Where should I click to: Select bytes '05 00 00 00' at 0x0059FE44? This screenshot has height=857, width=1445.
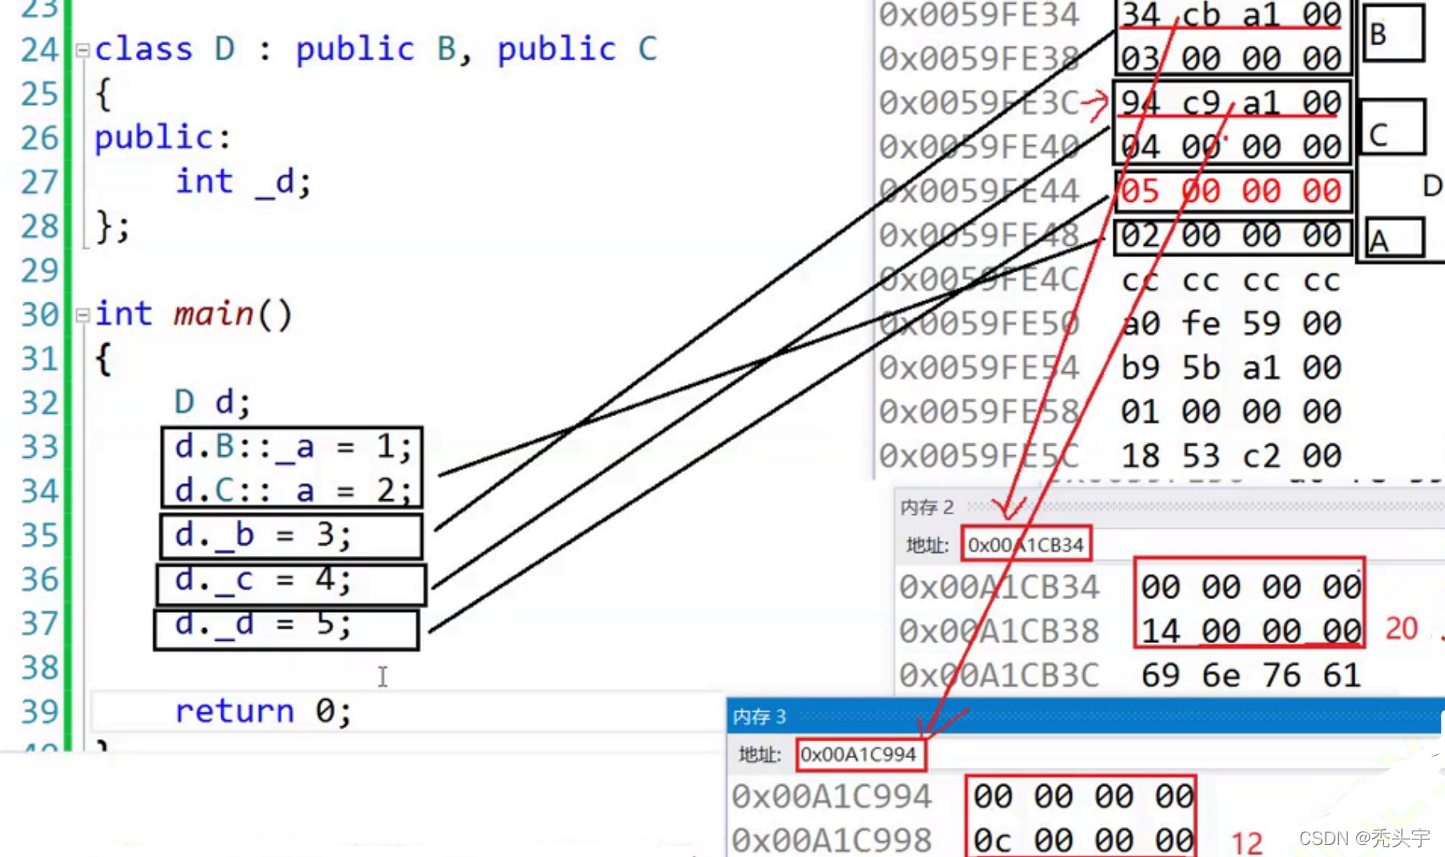click(1231, 191)
